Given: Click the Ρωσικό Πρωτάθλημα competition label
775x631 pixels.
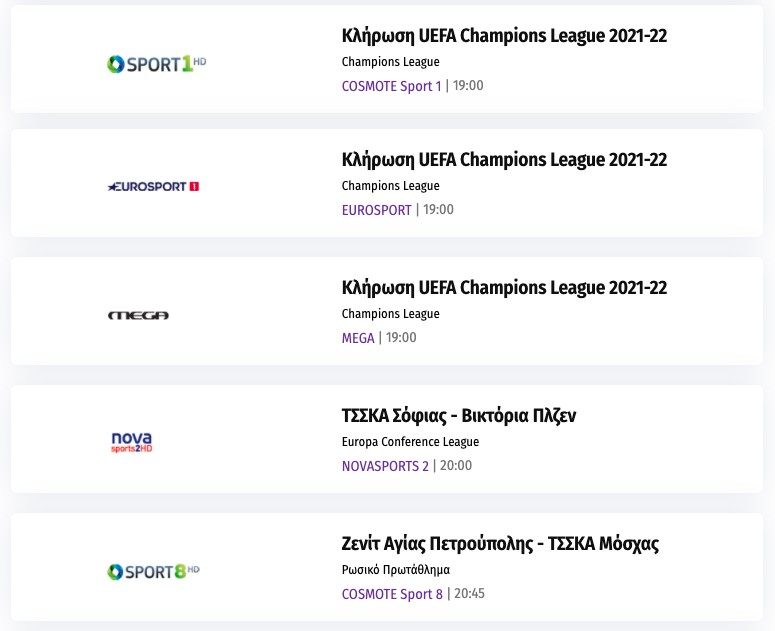Looking at the screenshot, I should pyautogui.click(x=396, y=570).
